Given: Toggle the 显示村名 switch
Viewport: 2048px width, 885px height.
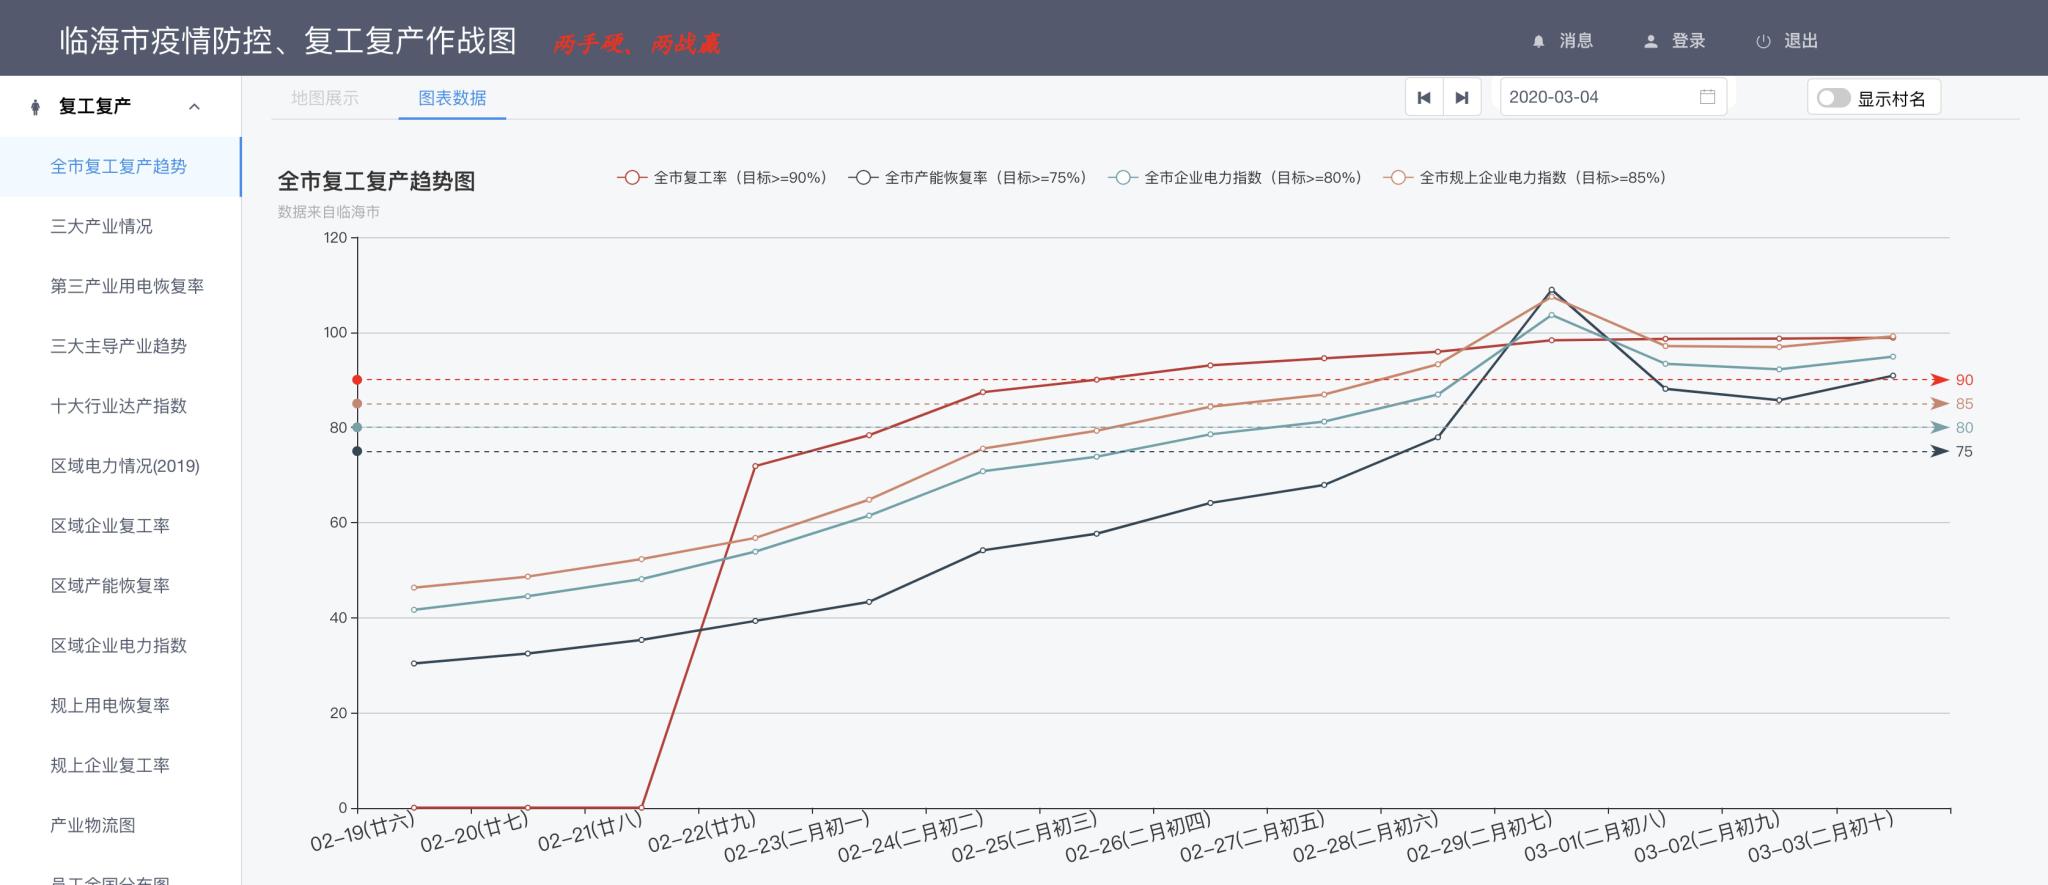Looking at the screenshot, I should [1833, 98].
